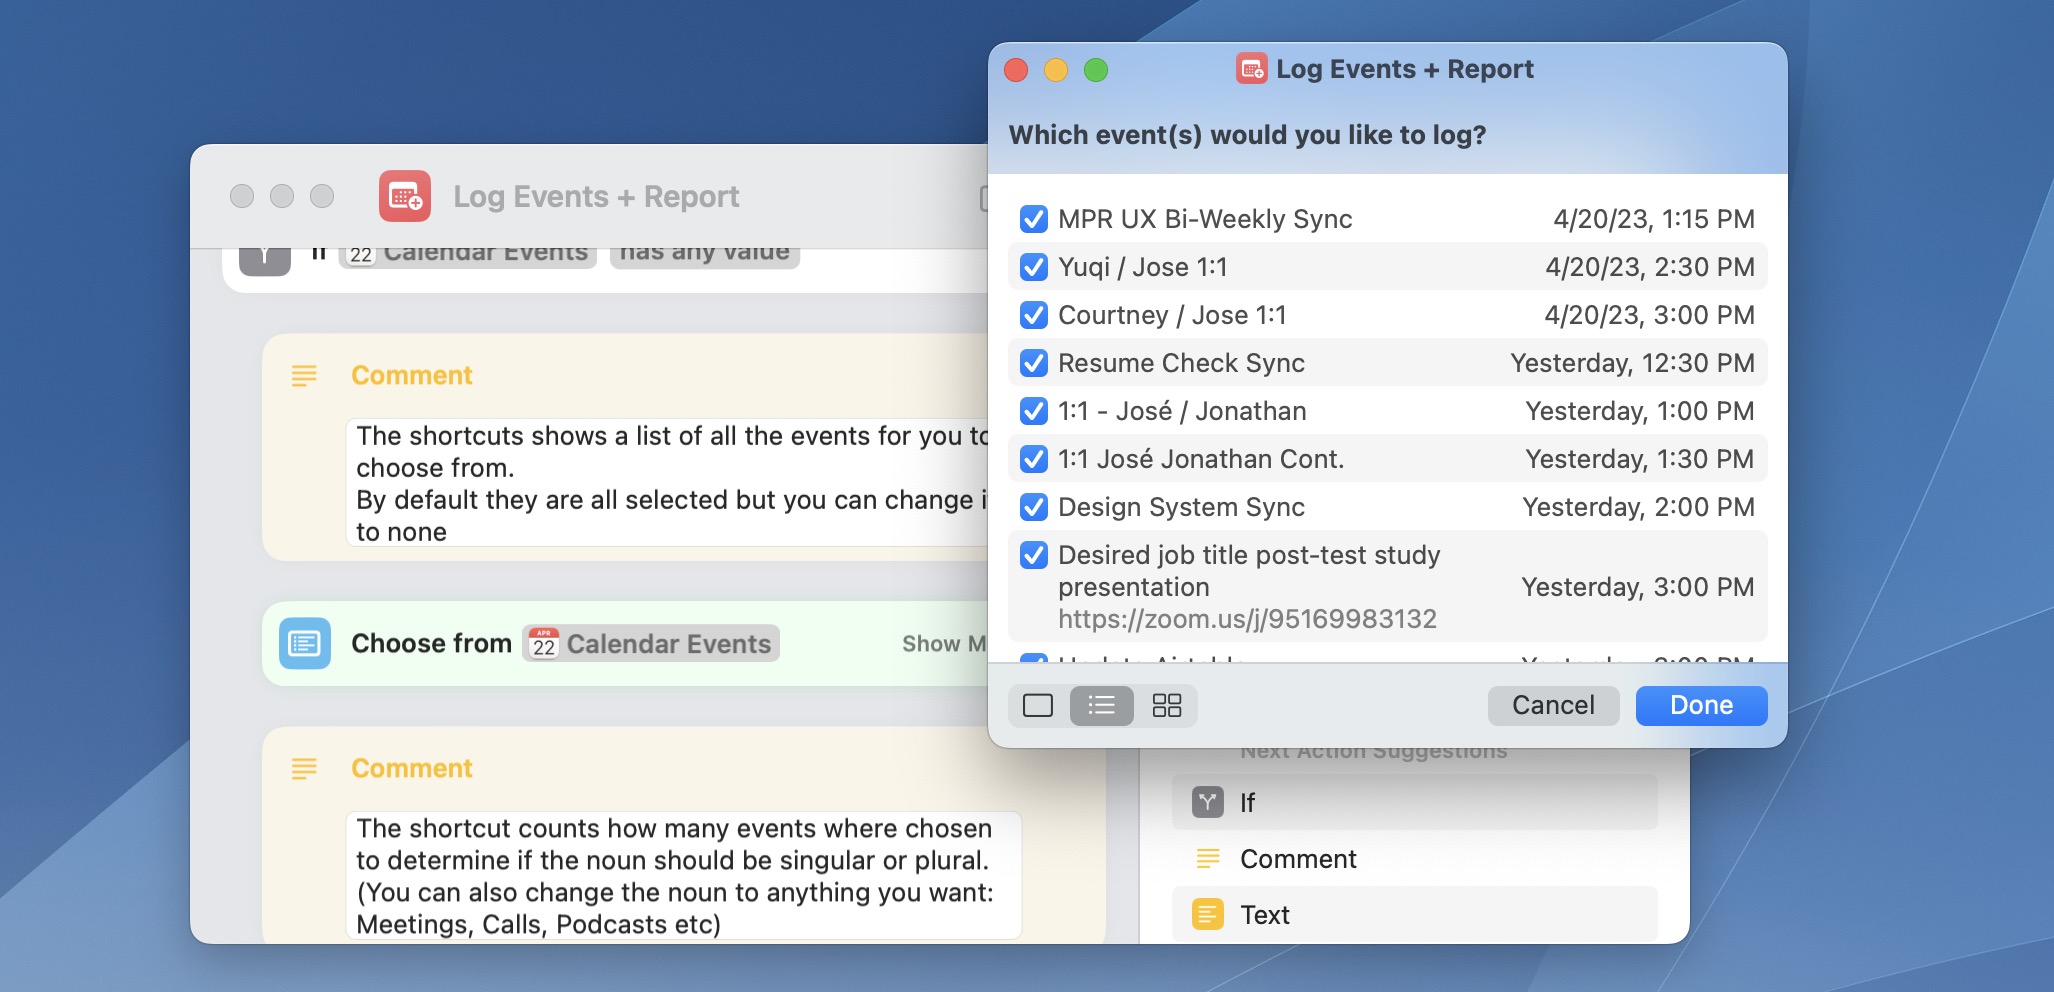Viewport: 2054px width, 992px height.
Task: Uncheck the MPR UX Bi-Weekly Sync event
Action: (1034, 219)
